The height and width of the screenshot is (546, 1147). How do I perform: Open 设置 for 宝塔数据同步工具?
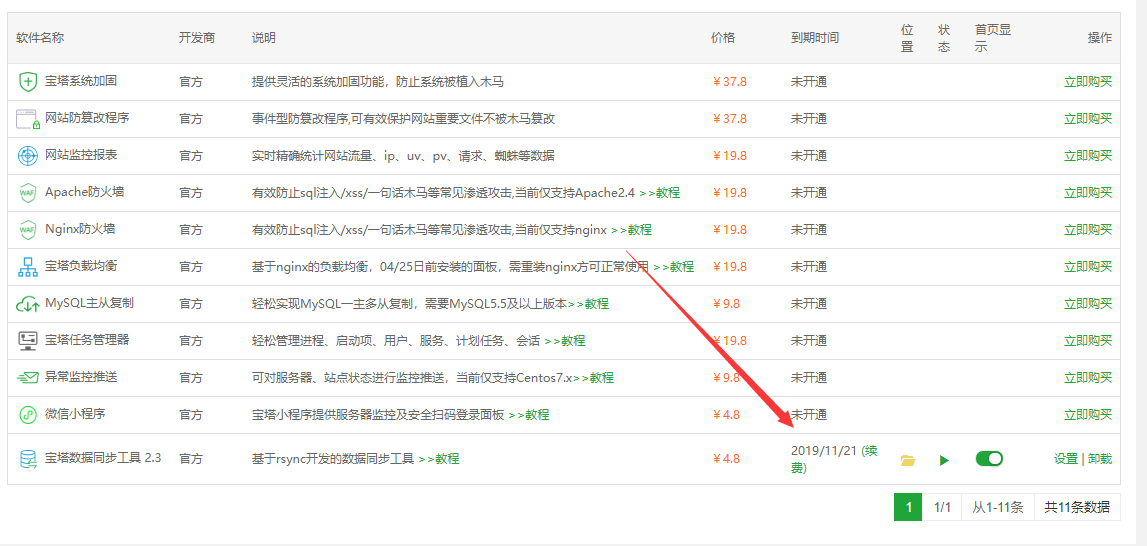pyautogui.click(x=1065, y=459)
